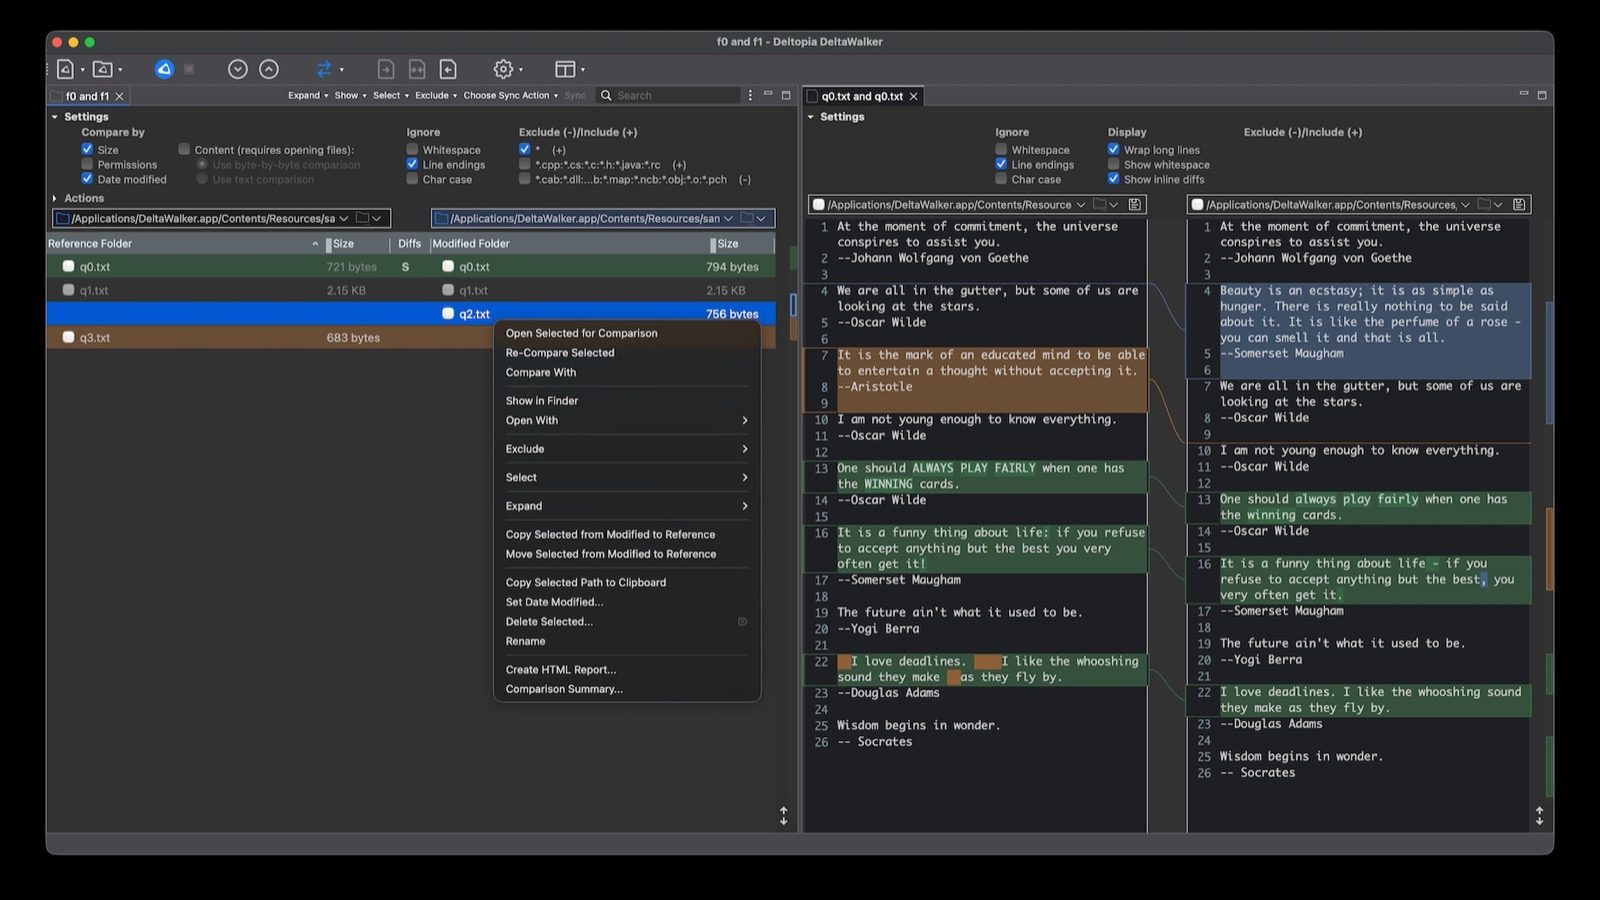Enable the Permissions checkbox
1600x900 pixels.
tap(87, 164)
